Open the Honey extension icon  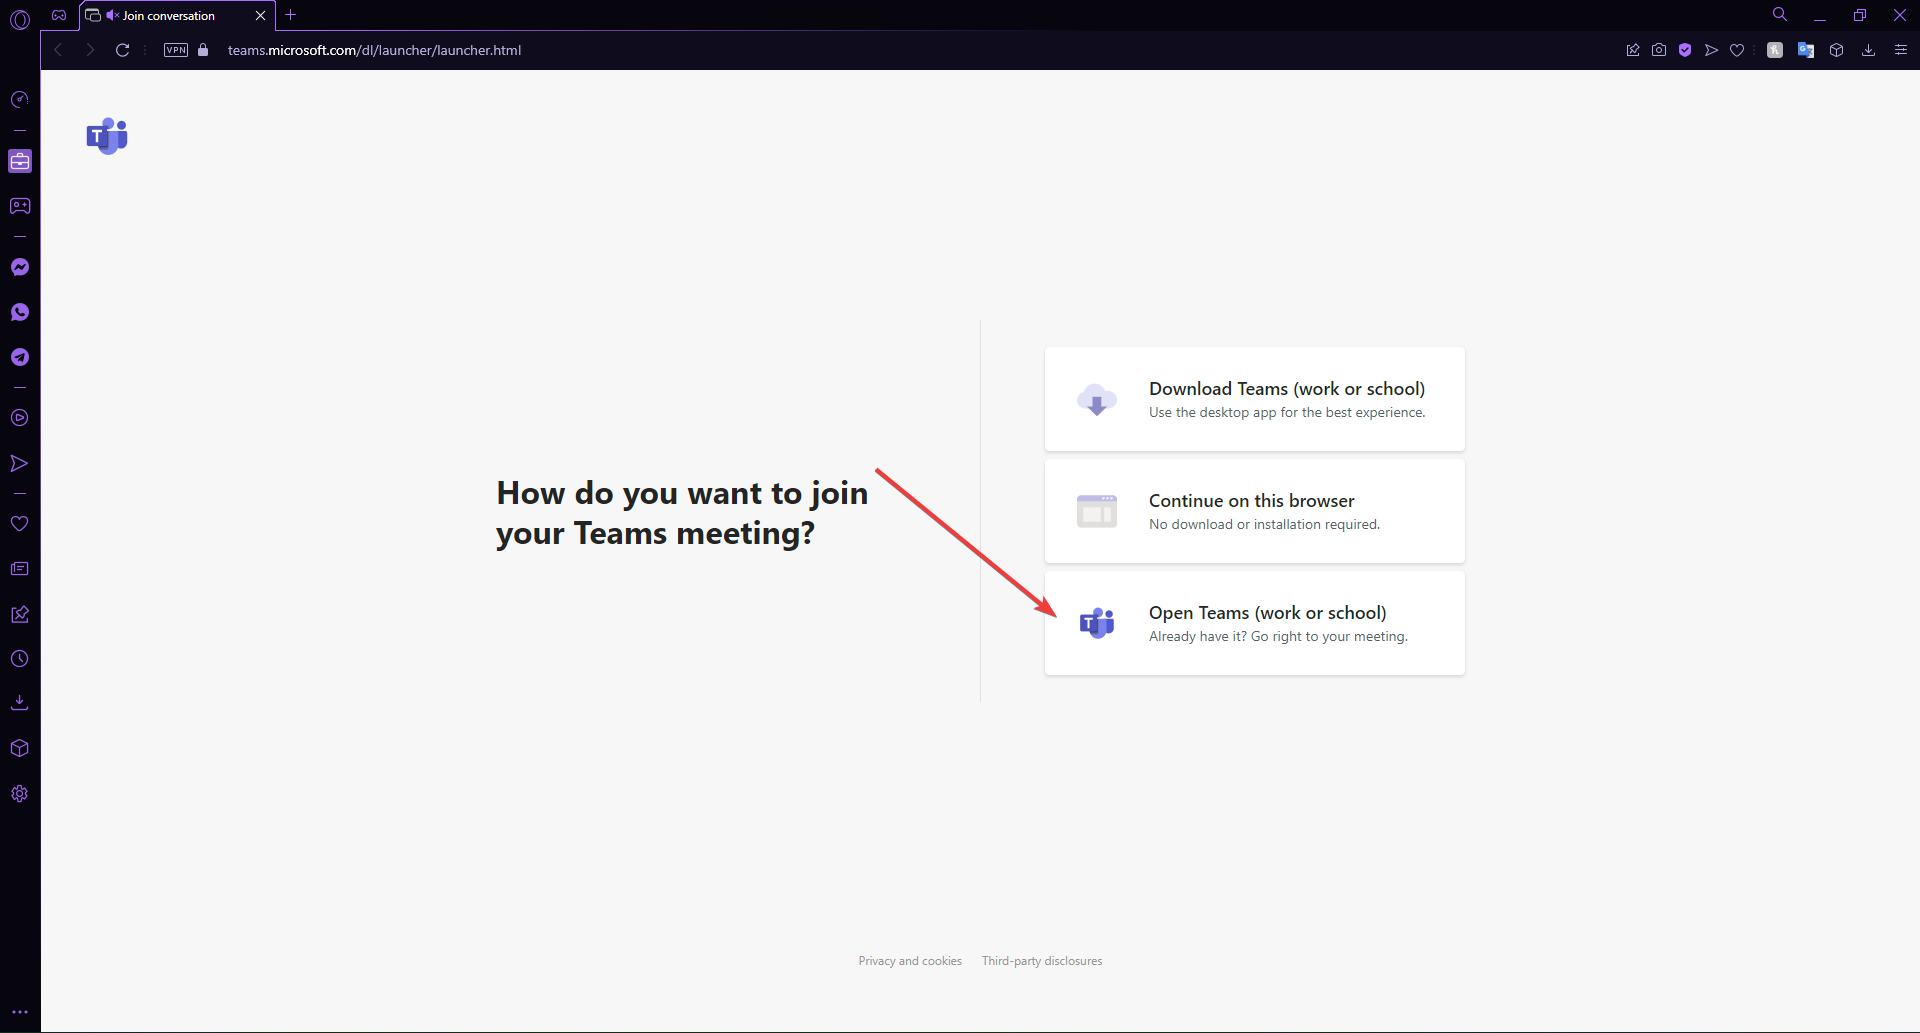coord(1775,50)
